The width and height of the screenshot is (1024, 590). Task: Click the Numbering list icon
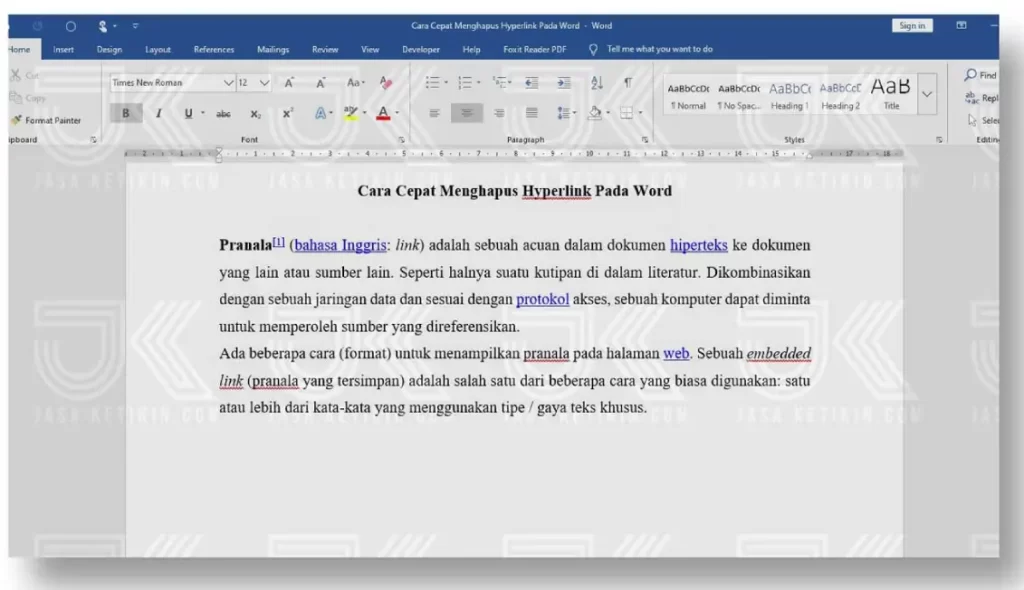(465, 82)
